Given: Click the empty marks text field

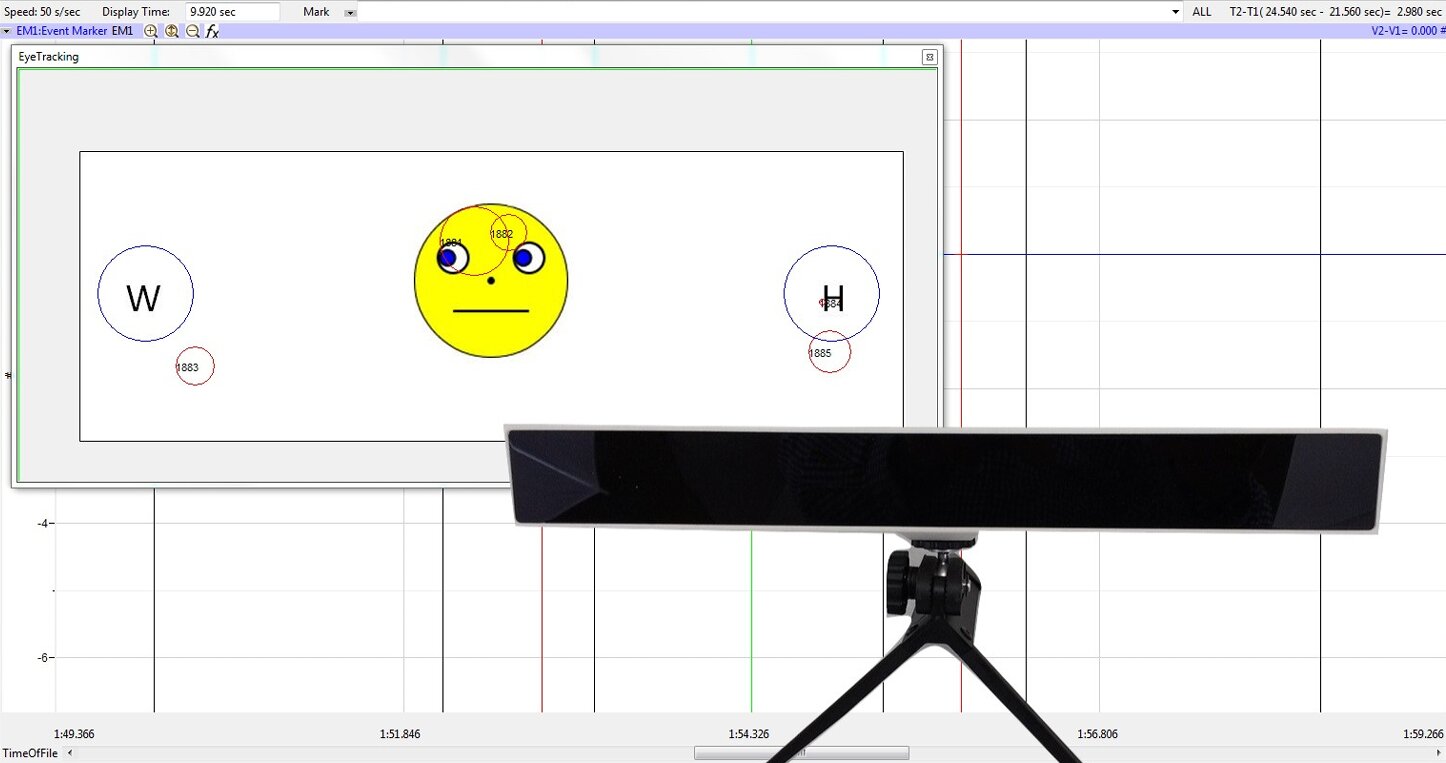Looking at the screenshot, I should click(x=764, y=12).
